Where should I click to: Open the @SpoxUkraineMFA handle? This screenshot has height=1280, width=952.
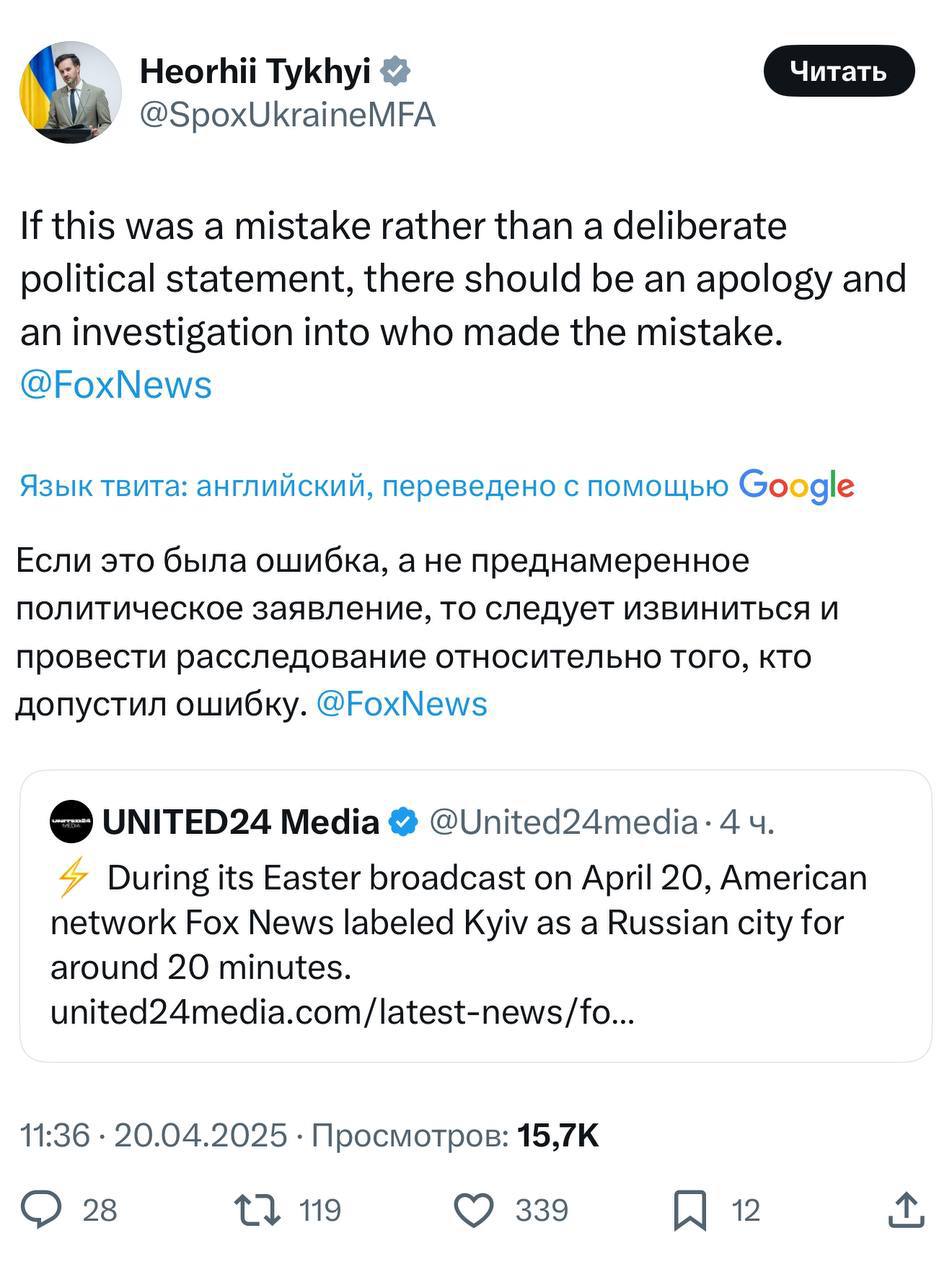coord(288,115)
